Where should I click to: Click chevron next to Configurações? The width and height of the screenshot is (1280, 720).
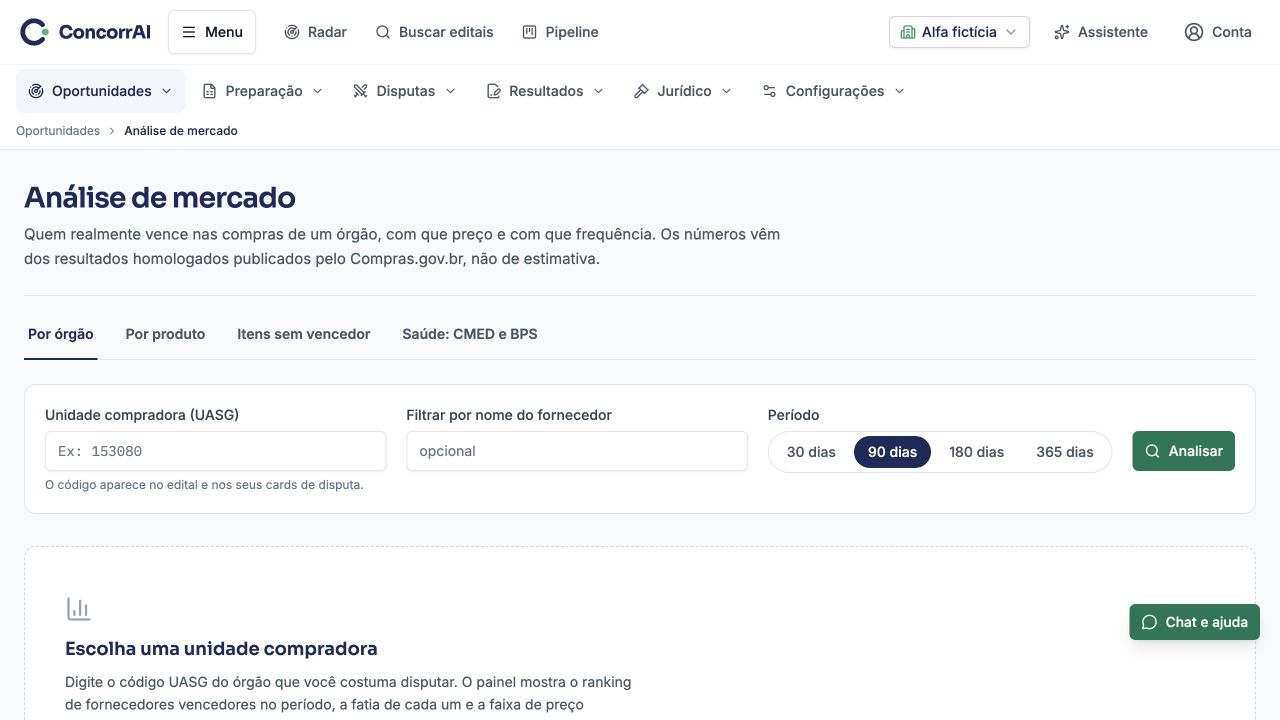pyautogui.click(x=899, y=91)
